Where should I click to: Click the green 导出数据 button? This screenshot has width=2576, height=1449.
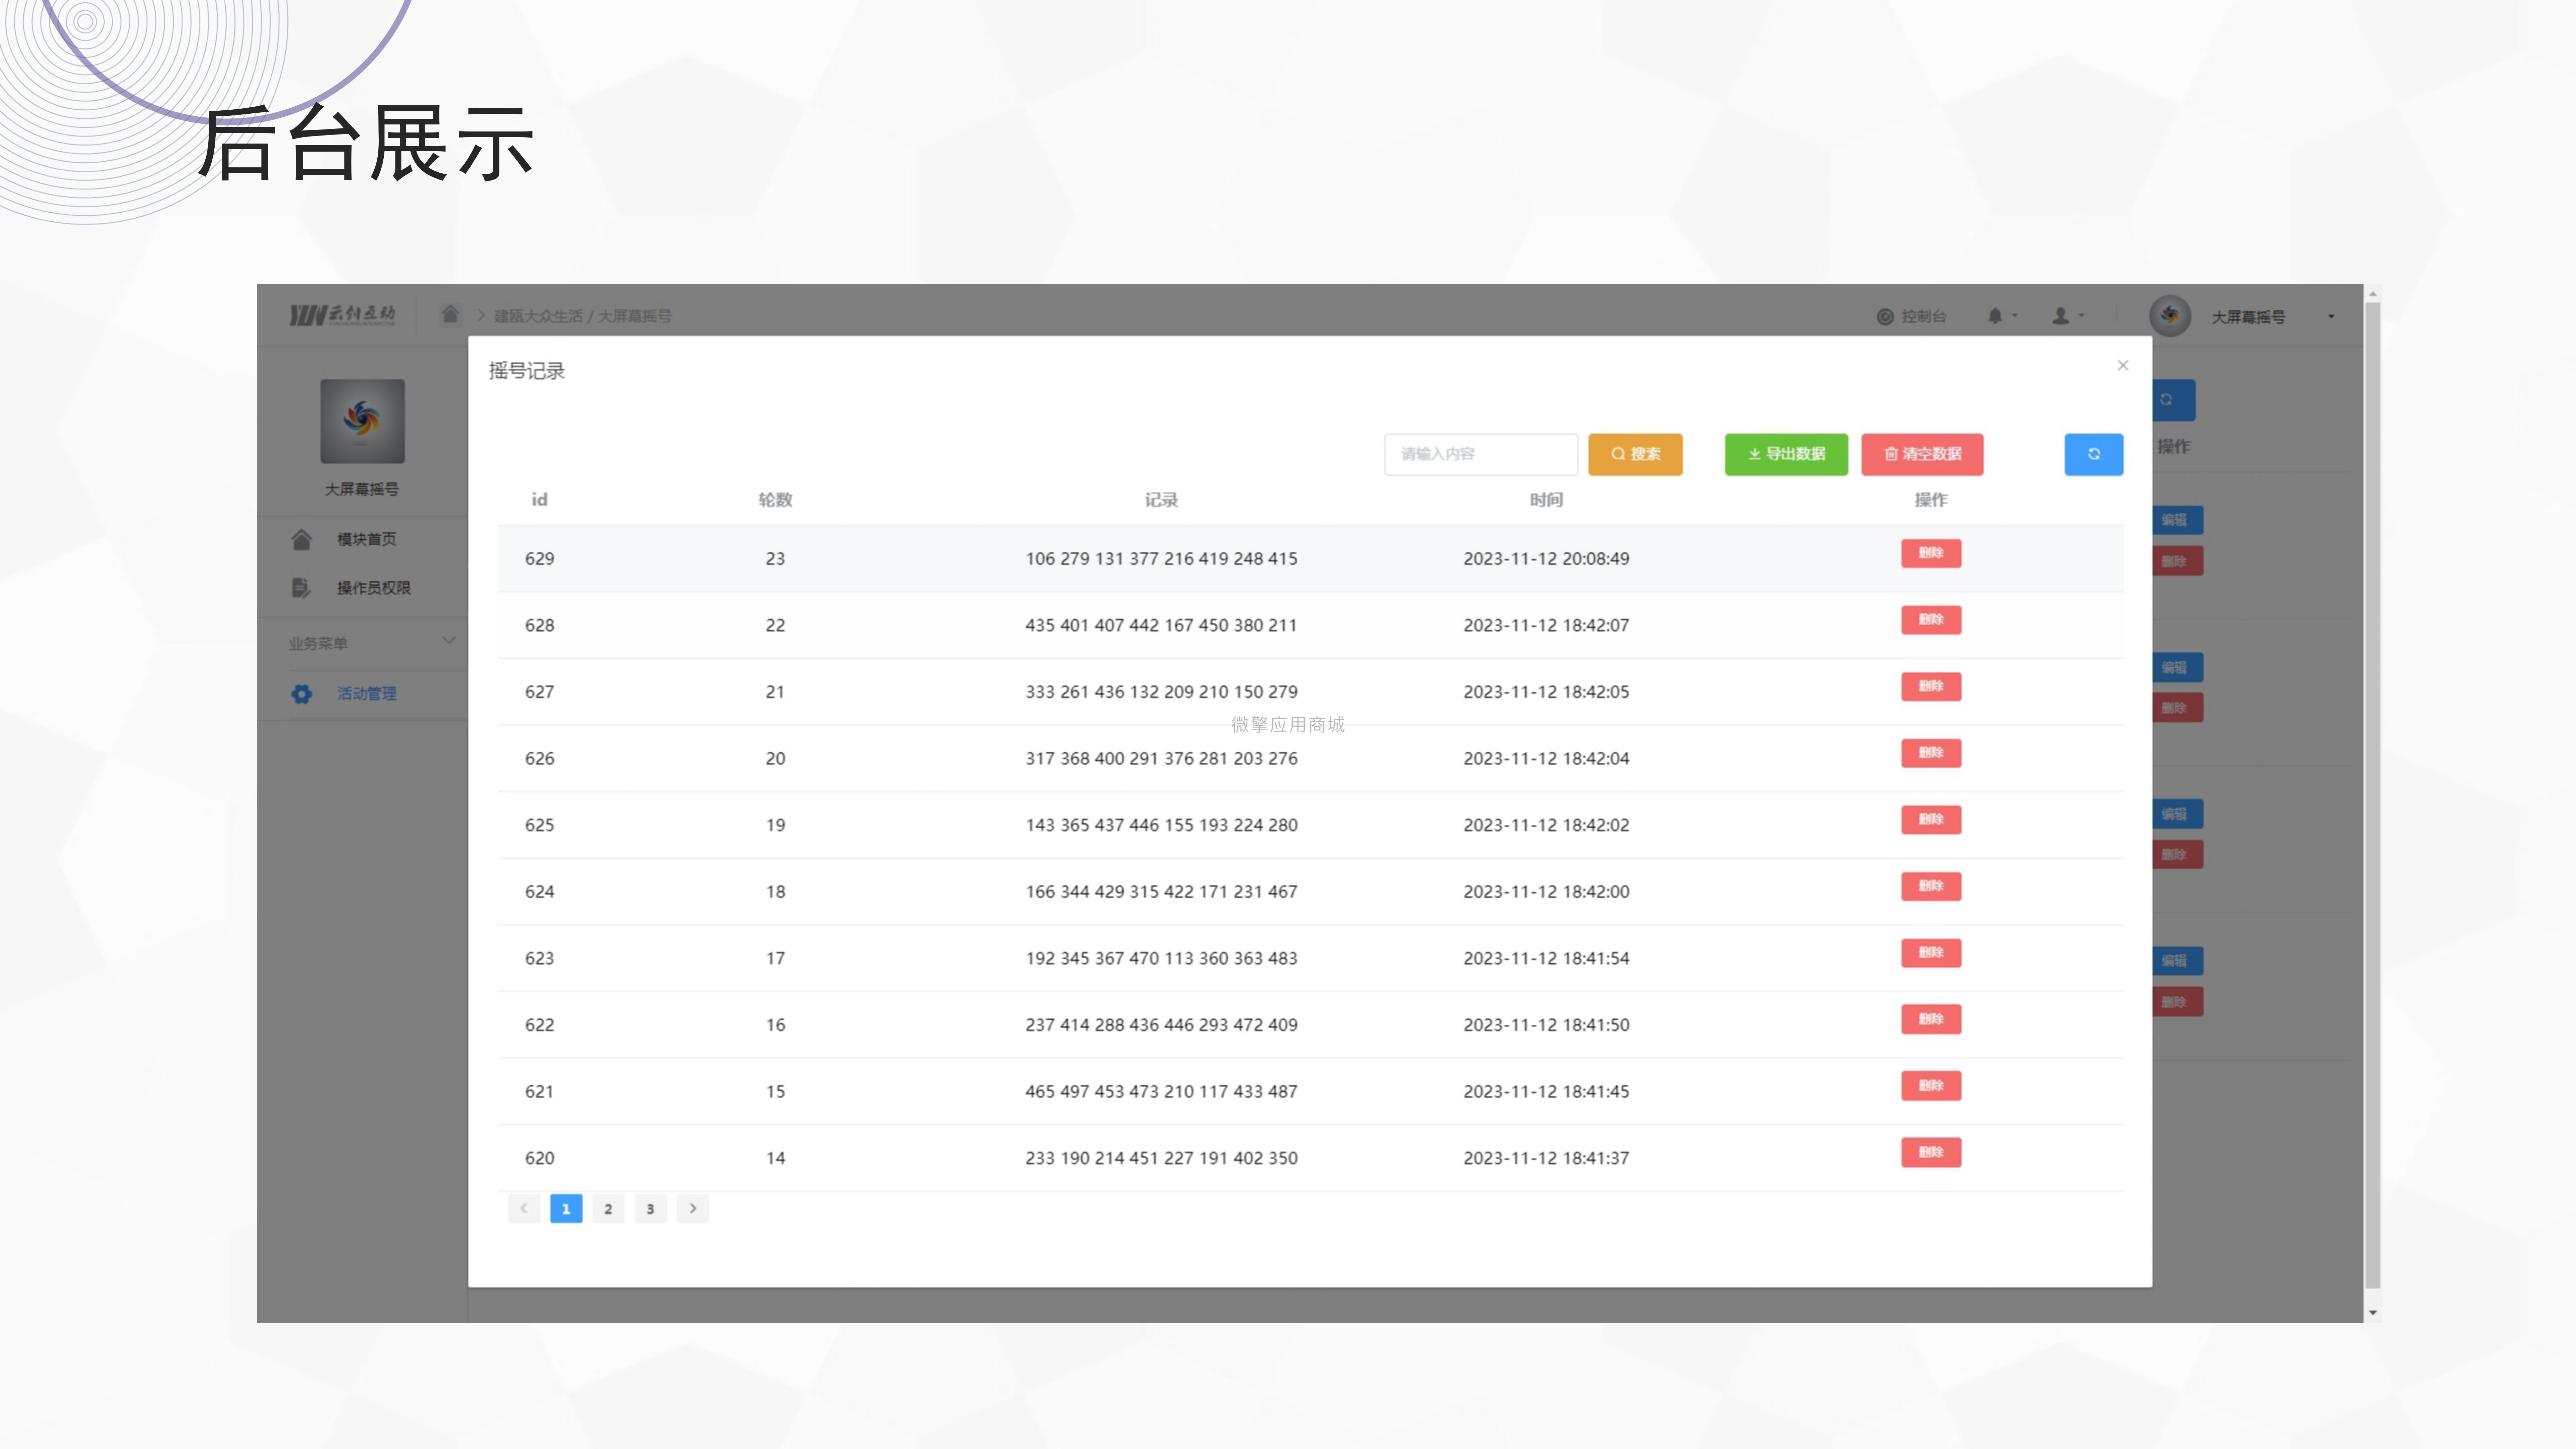[1786, 454]
